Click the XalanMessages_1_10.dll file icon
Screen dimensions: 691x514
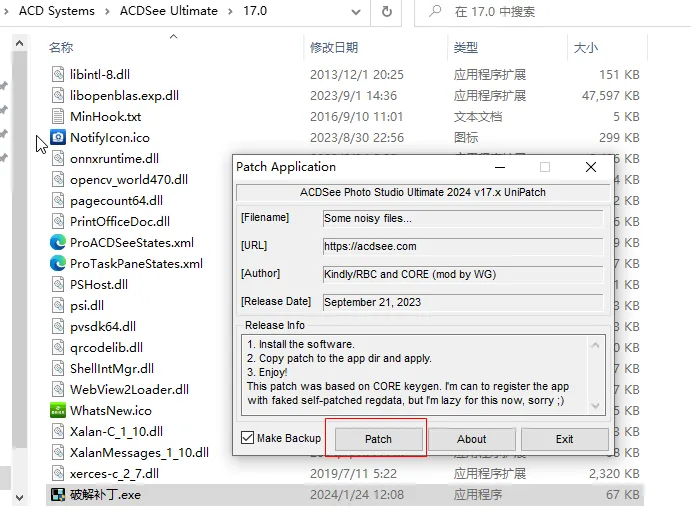(58, 452)
